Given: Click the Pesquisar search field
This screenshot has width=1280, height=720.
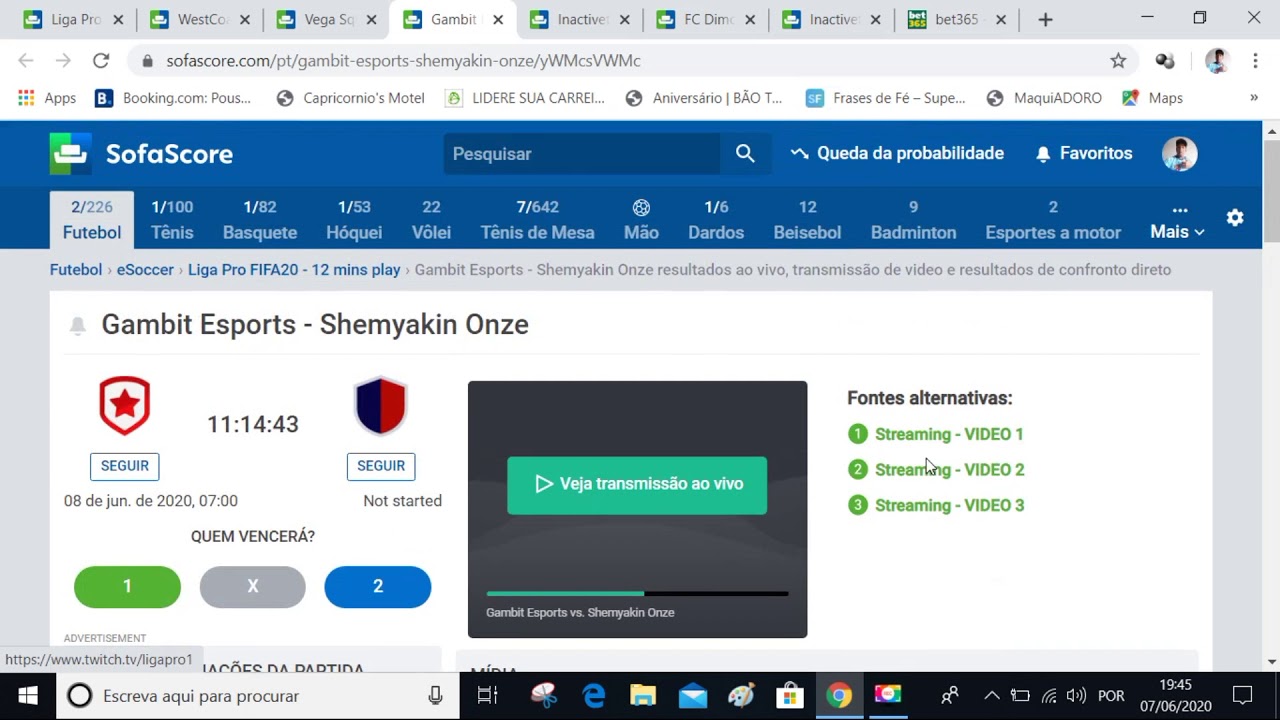Looking at the screenshot, I should (582, 153).
